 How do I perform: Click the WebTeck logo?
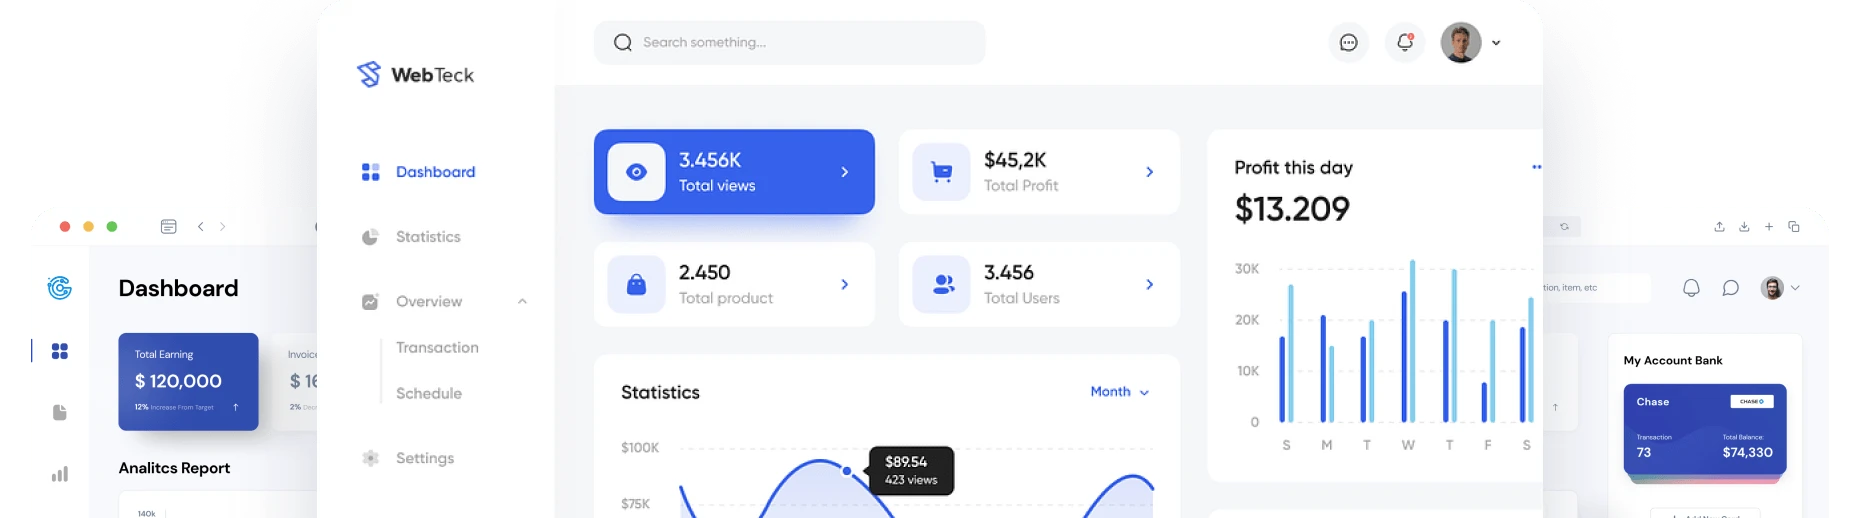(x=415, y=75)
